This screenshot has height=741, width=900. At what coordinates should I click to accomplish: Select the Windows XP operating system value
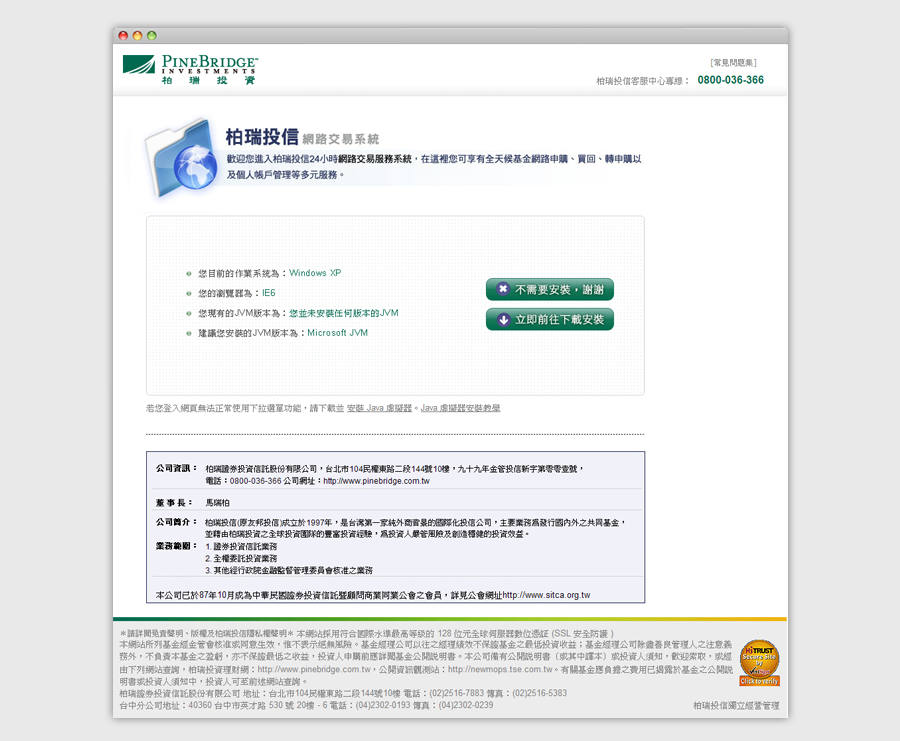(315, 273)
